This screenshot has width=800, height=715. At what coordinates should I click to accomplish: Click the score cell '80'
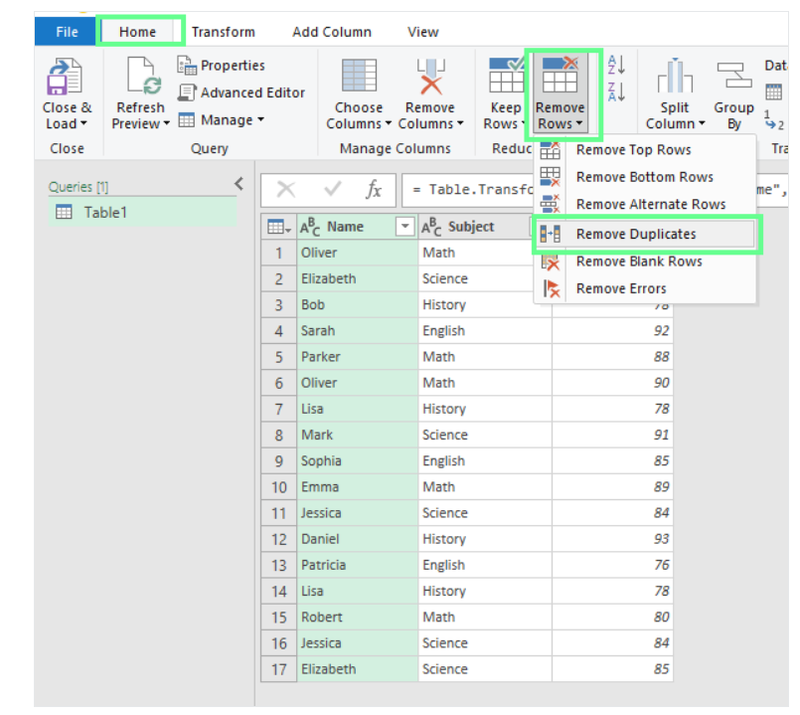612,617
